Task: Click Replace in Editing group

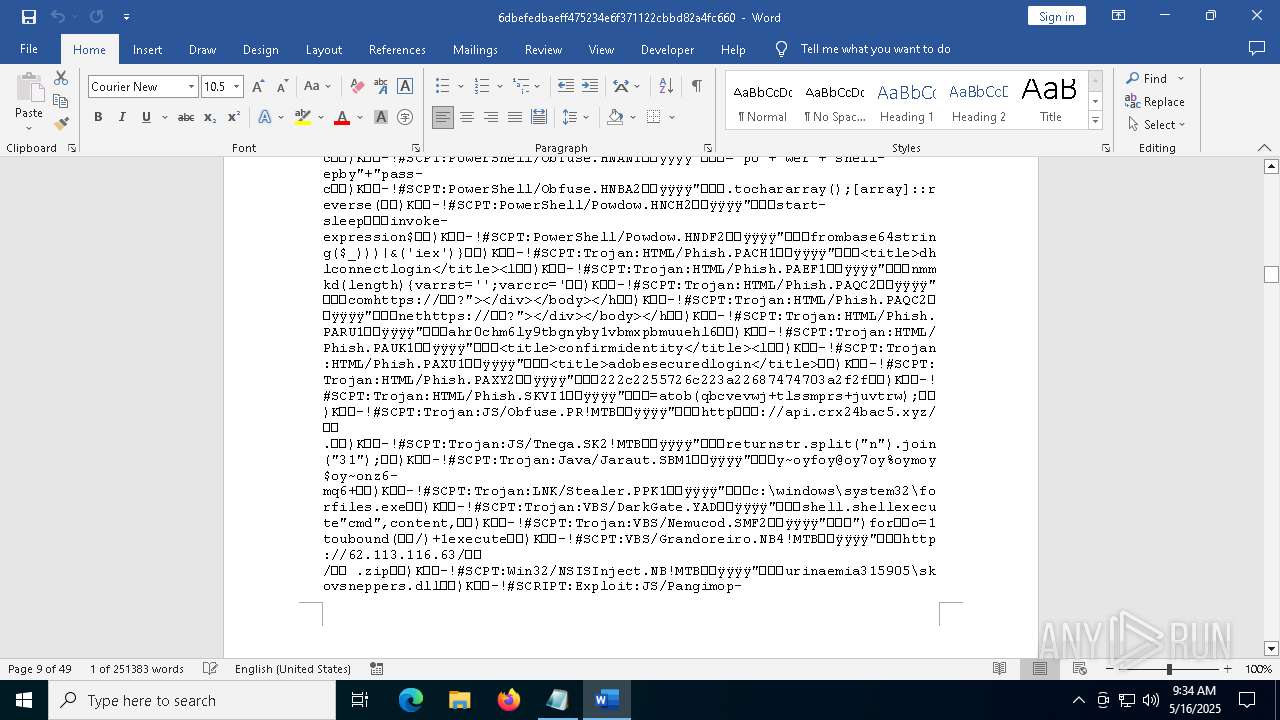Action: [x=1155, y=102]
